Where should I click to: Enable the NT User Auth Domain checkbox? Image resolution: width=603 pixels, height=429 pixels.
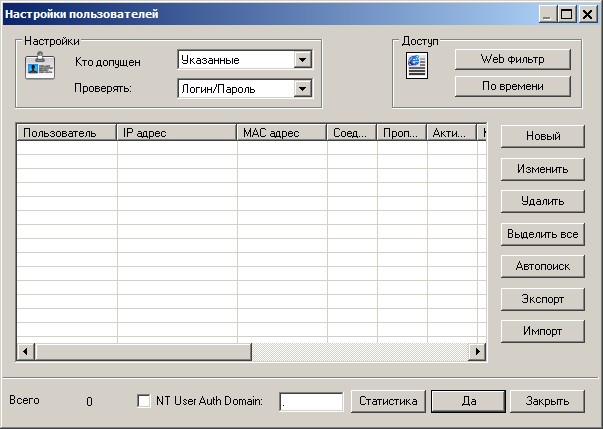coord(144,401)
